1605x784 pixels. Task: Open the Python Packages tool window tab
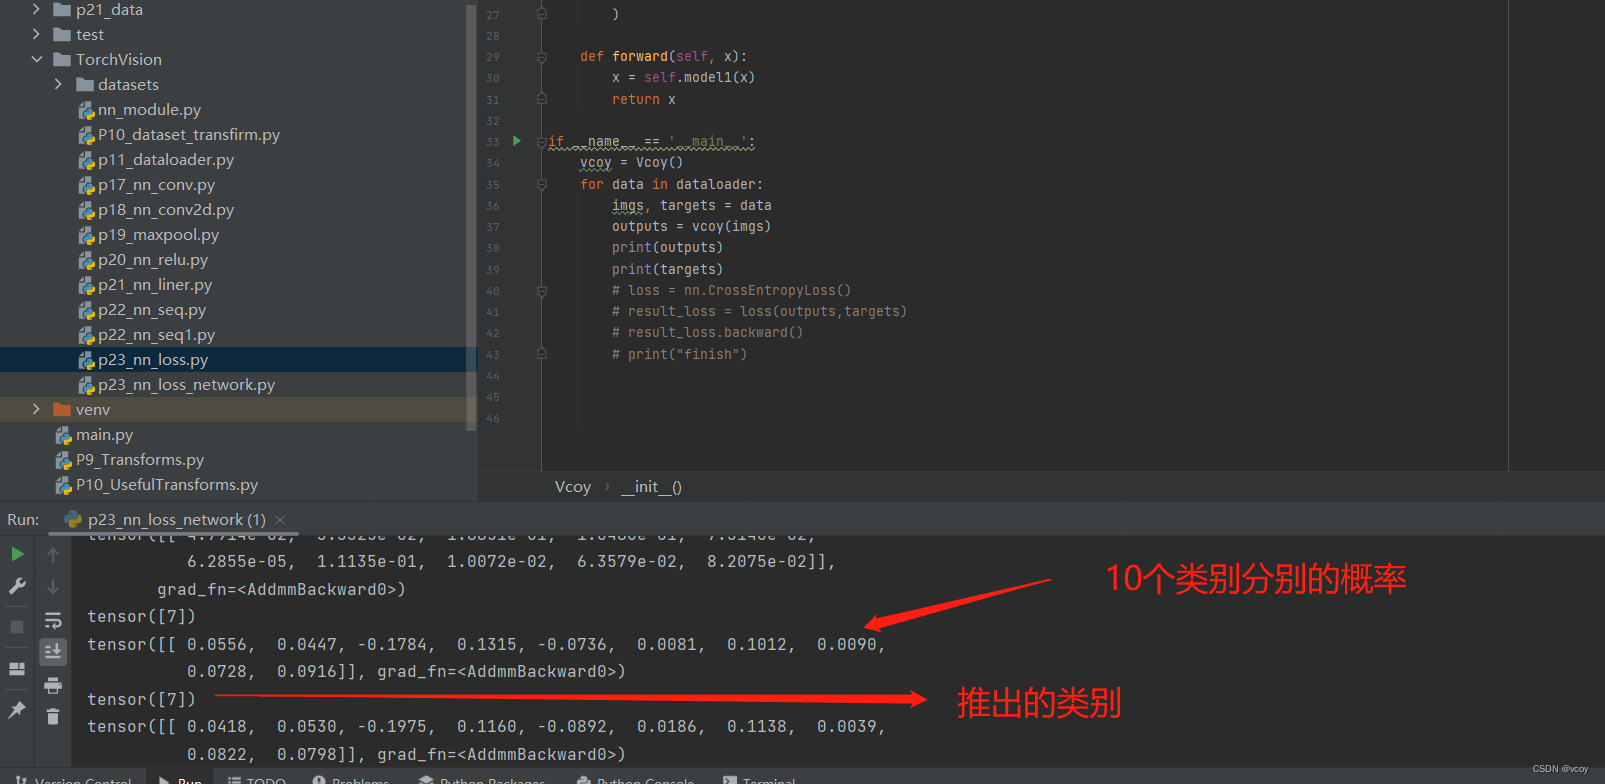point(483,780)
